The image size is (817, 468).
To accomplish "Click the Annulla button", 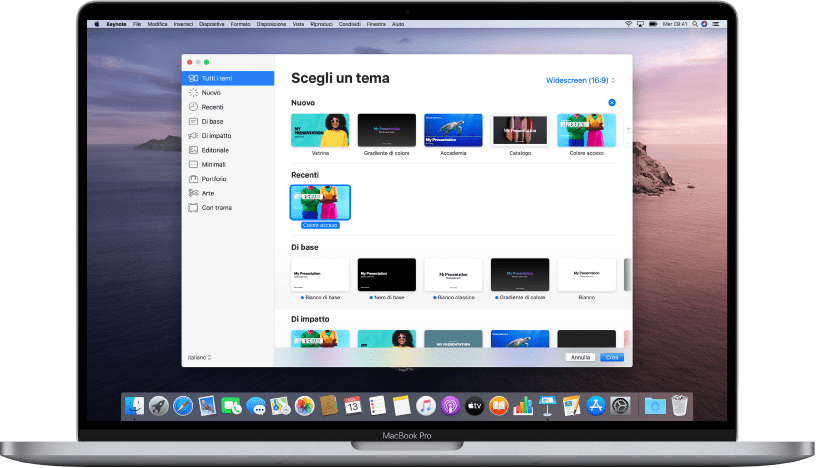I will [x=580, y=358].
